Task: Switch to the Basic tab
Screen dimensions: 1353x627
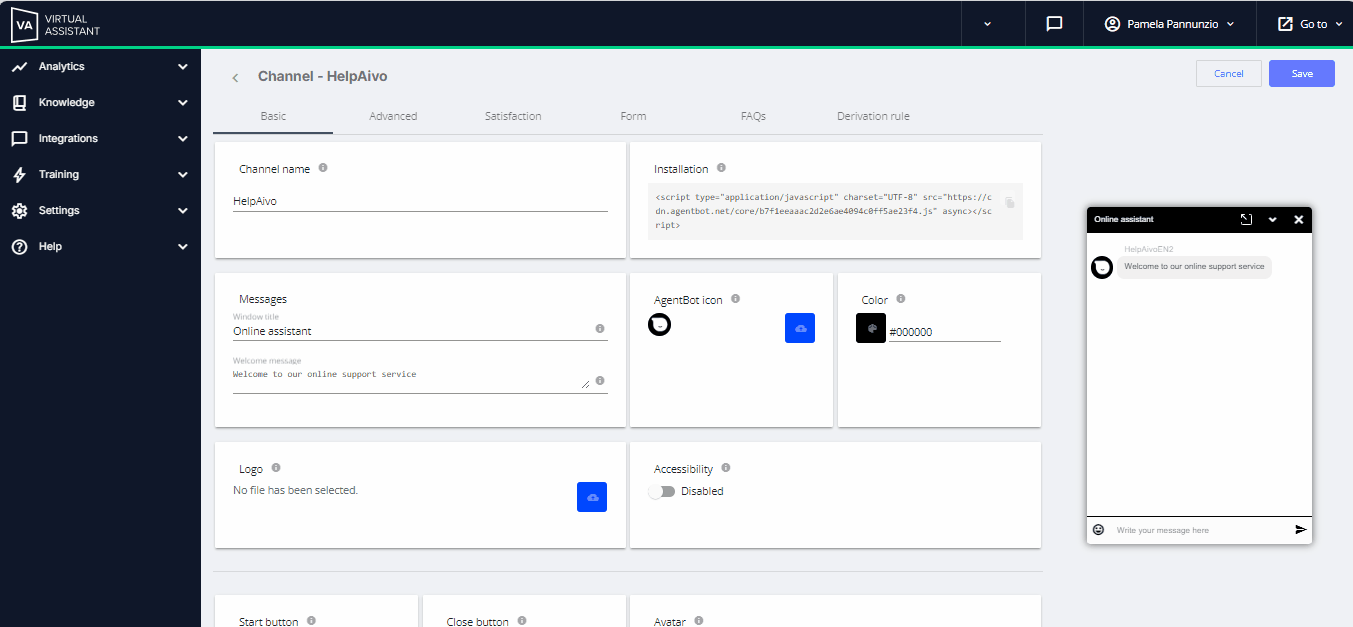Action: (x=273, y=116)
